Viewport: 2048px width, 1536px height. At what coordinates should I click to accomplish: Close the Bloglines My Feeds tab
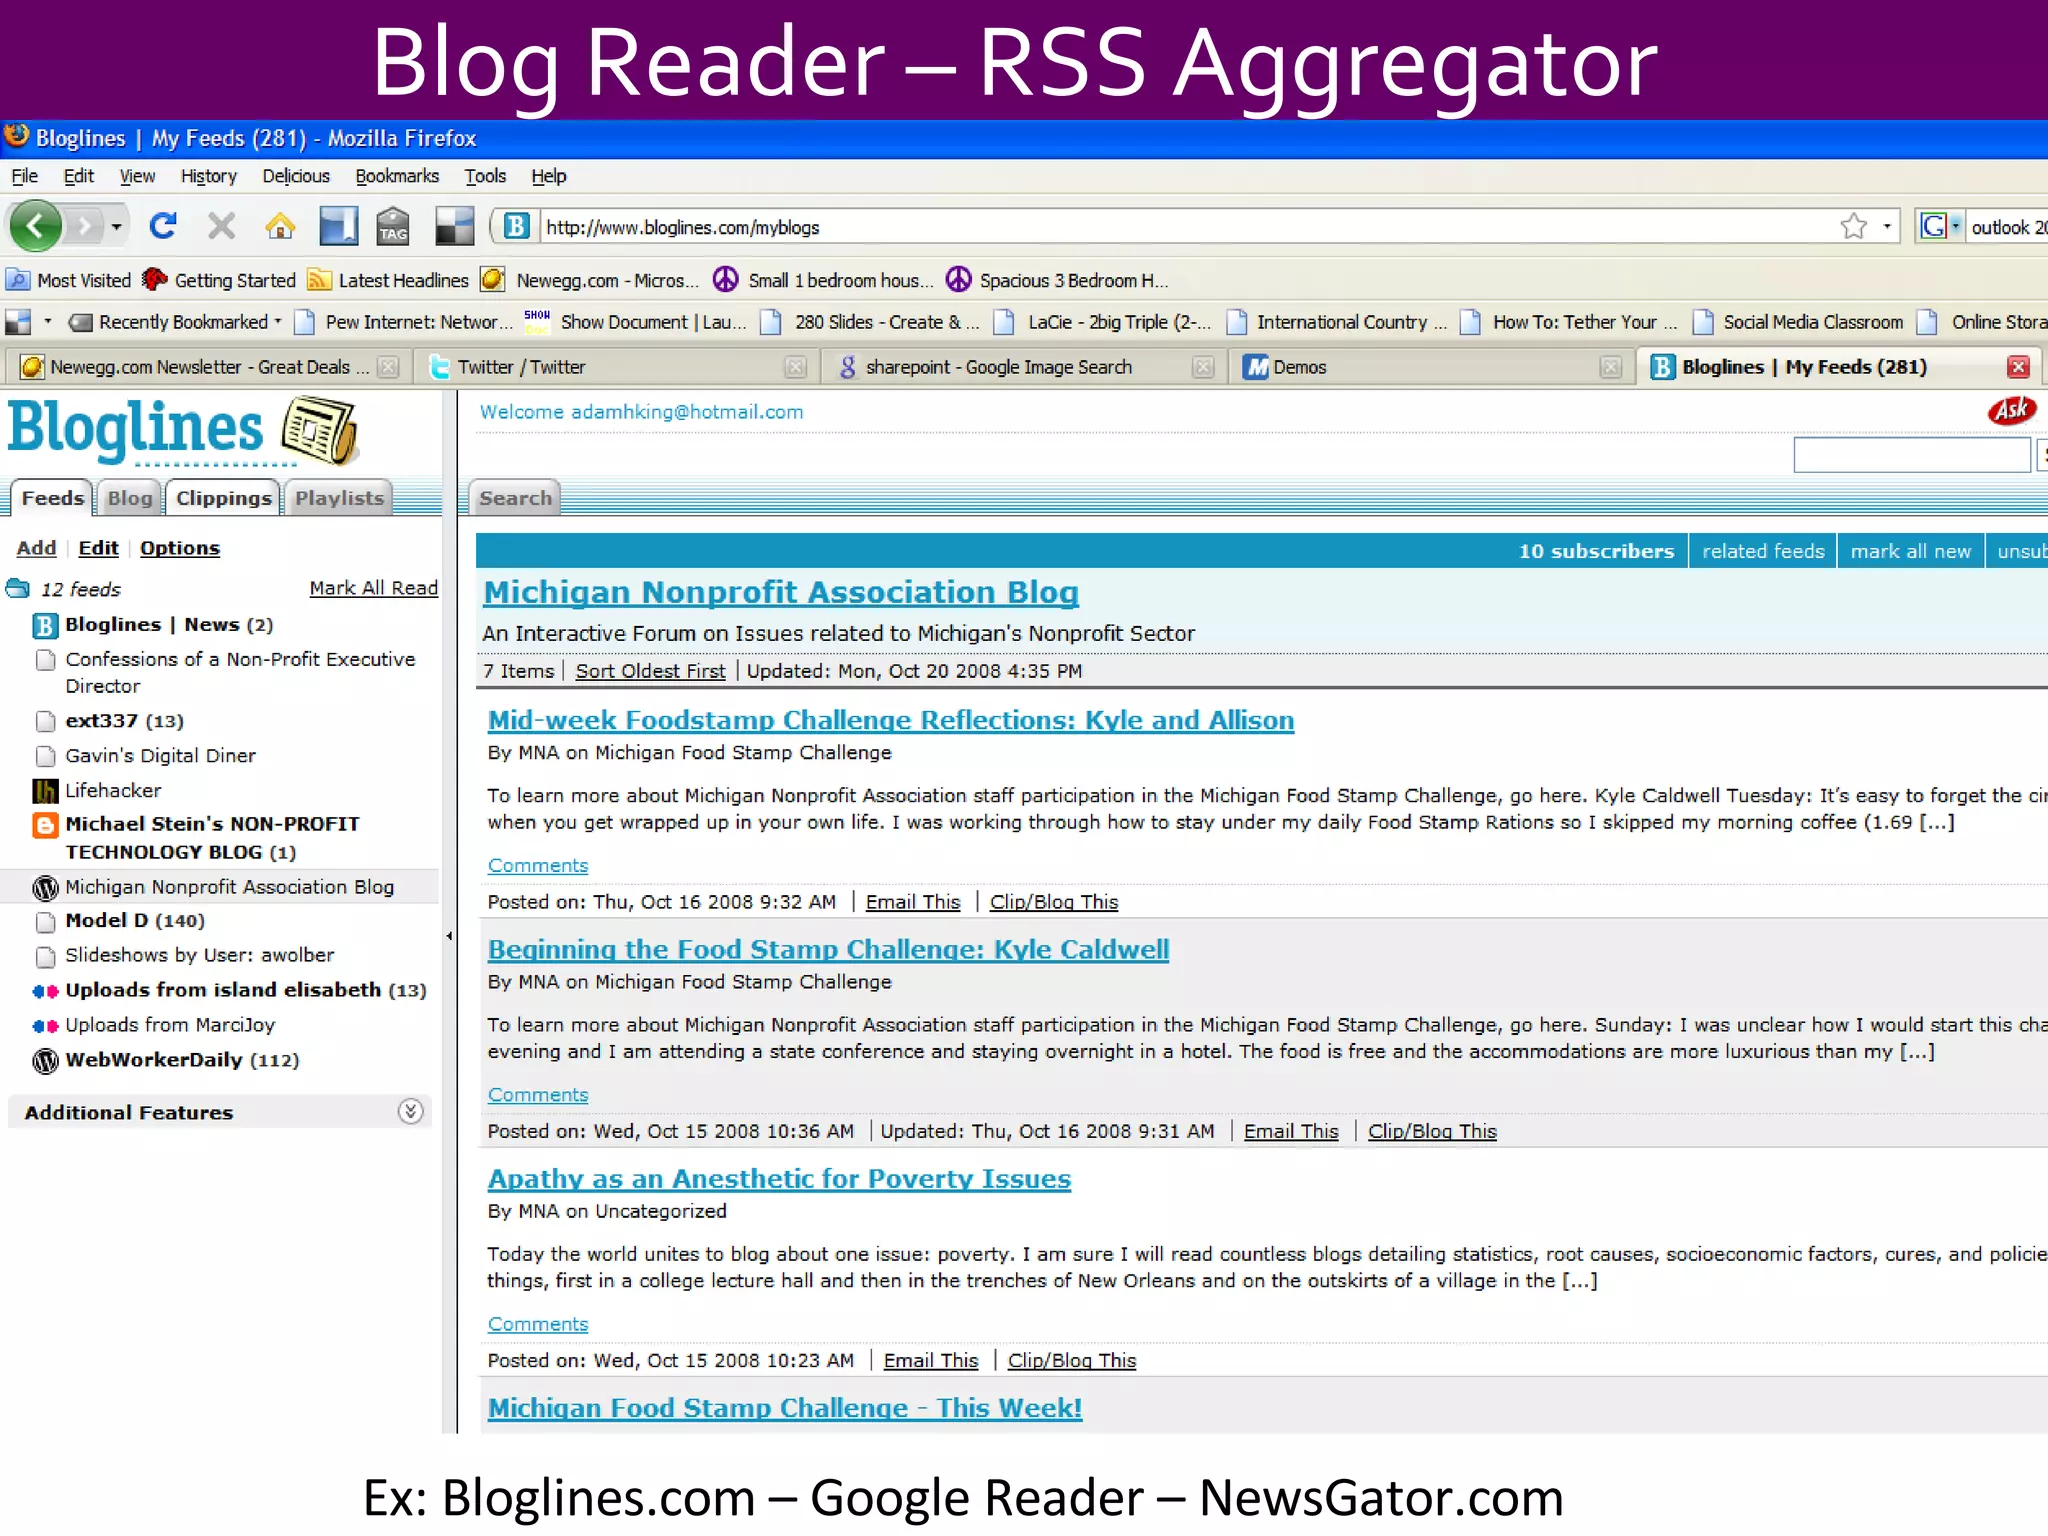tap(2018, 367)
